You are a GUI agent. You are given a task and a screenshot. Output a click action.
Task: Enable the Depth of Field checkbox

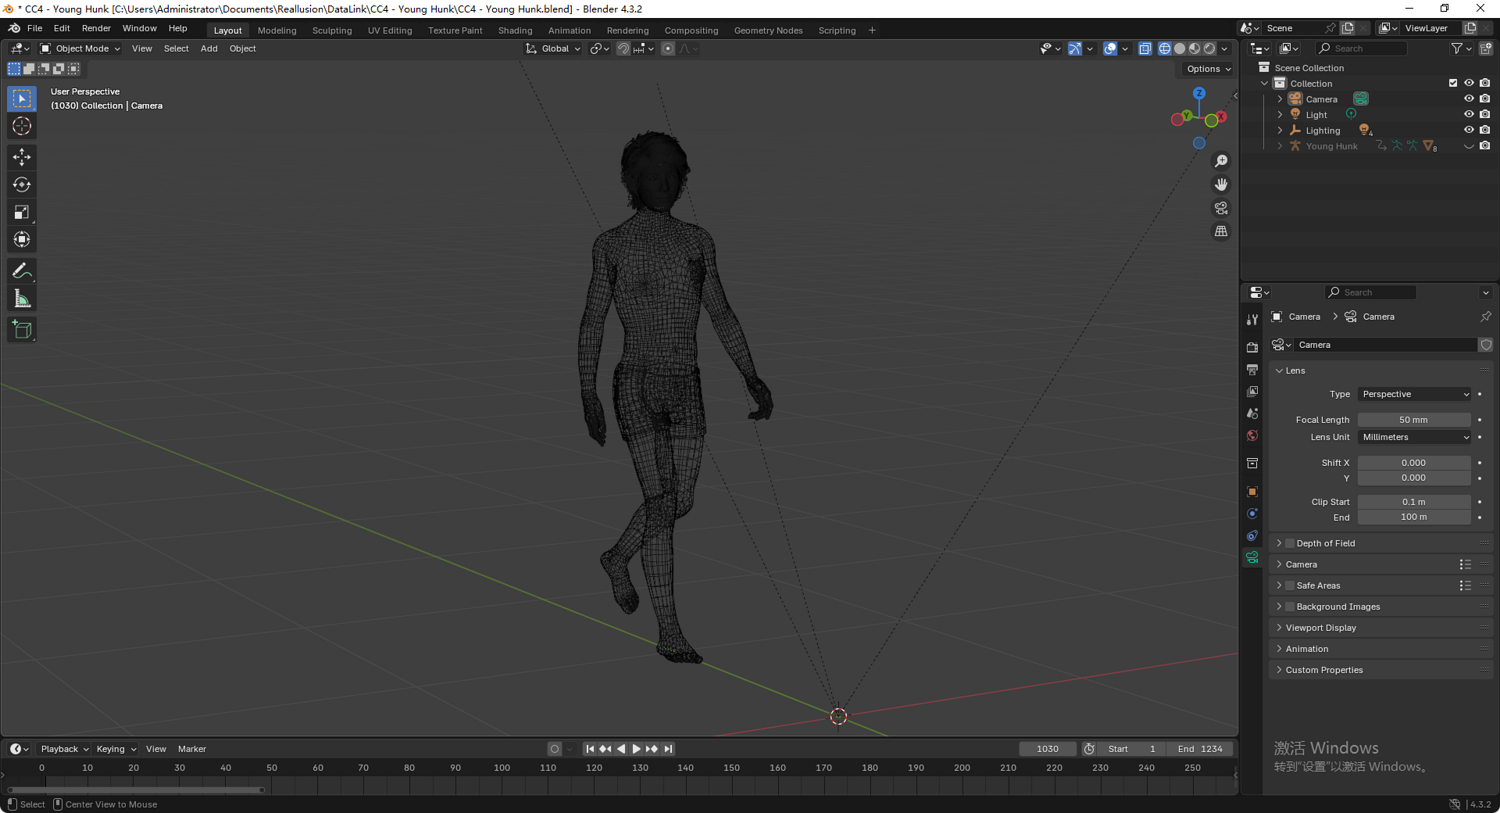coord(1290,543)
